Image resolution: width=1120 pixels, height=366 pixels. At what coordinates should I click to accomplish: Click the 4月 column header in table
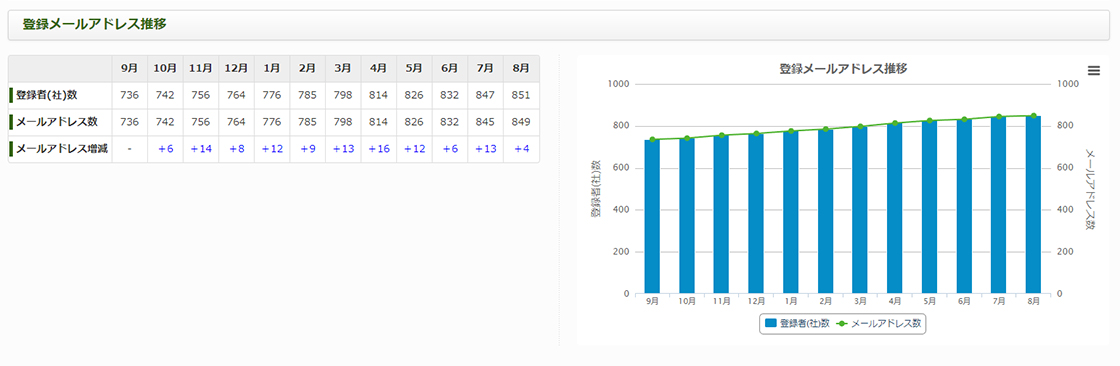(x=379, y=69)
